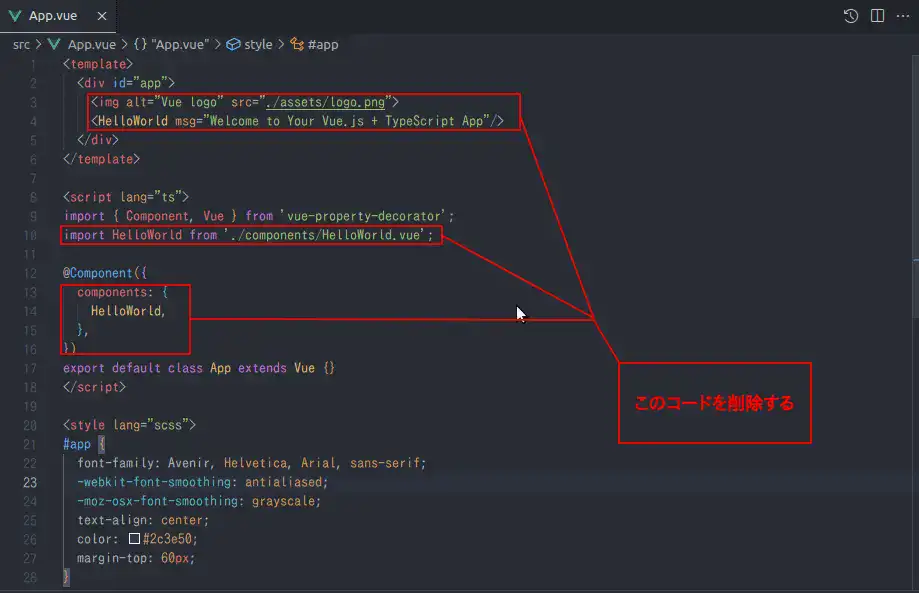Screen dimensions: 919x593
Task: Open the src folder breadcrumb dropdown
Action: click(21, 44)
